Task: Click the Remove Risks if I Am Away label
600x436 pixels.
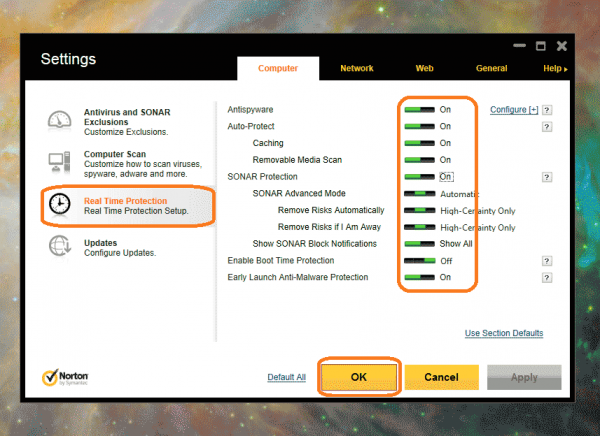Action: 329,227
